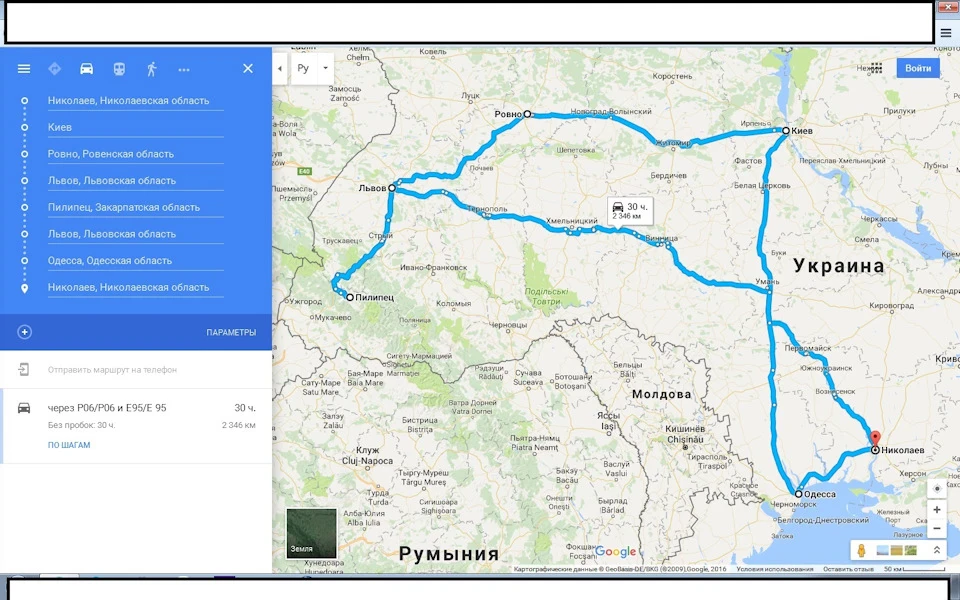Click the Google logo on map
The width and height of the screenshot is (960, 600).
click(x=615, y=551)
